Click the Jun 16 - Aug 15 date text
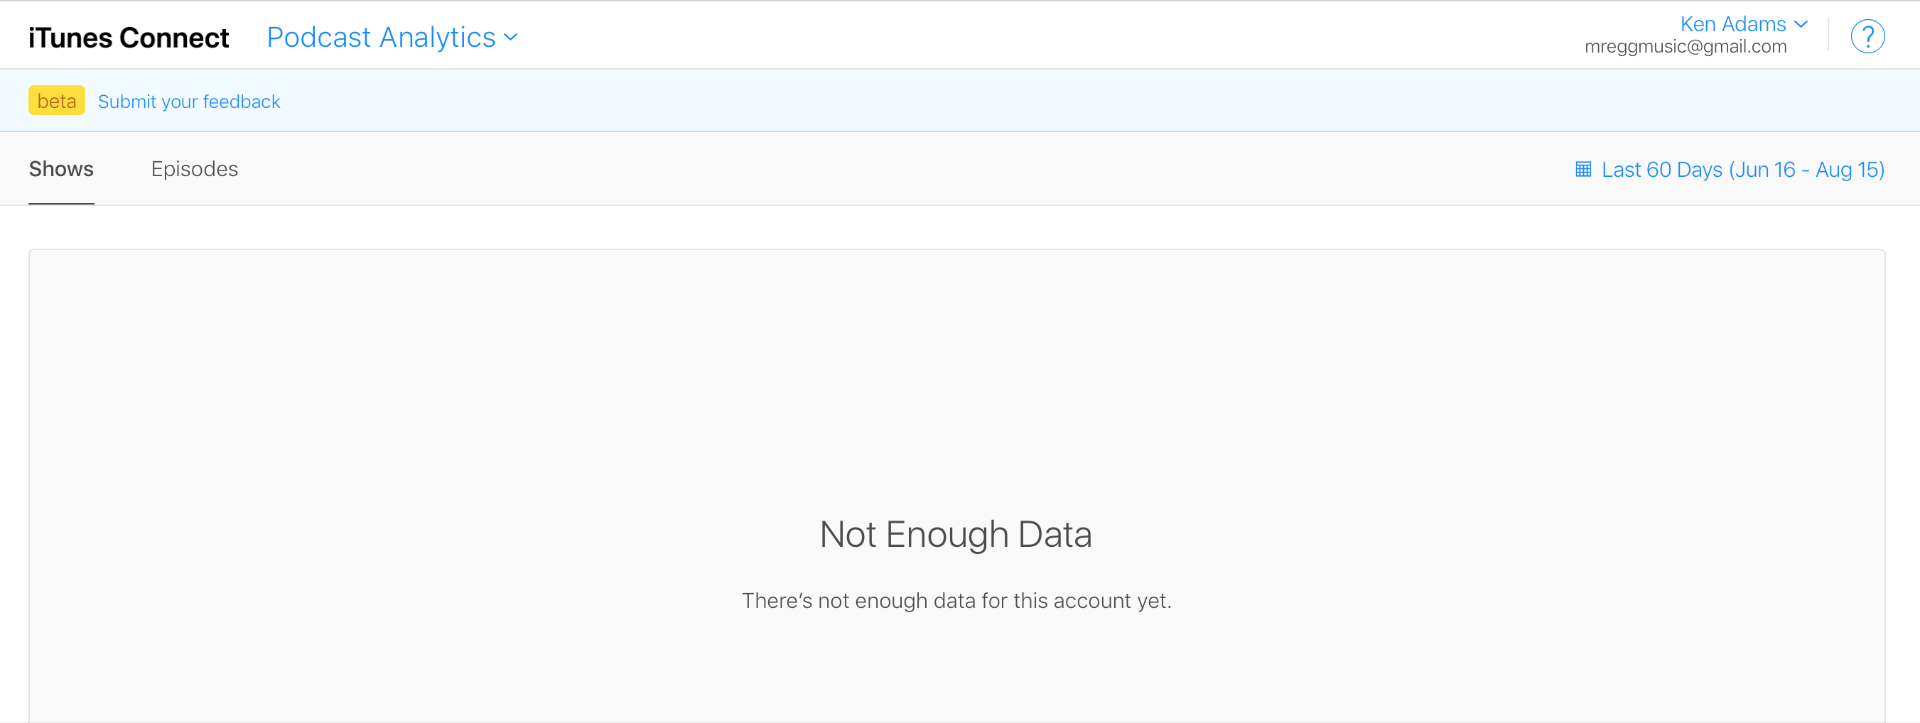The width and height of the screenshot is (1920, 723). pyautogui.click(x=1808, y=170)
